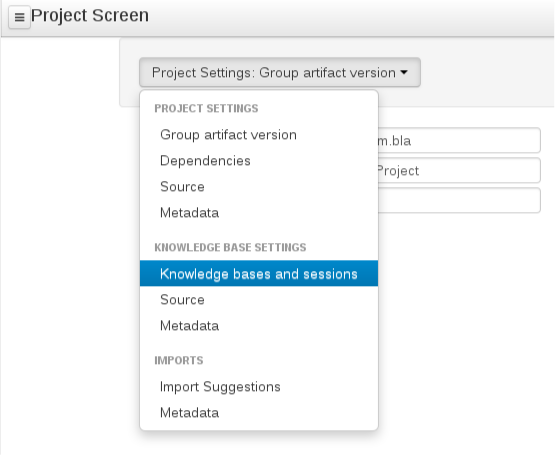Viewport: 555px width, 455px height.
Task: Open Metadata under the Imports section
Action: [x=259, y=413]
